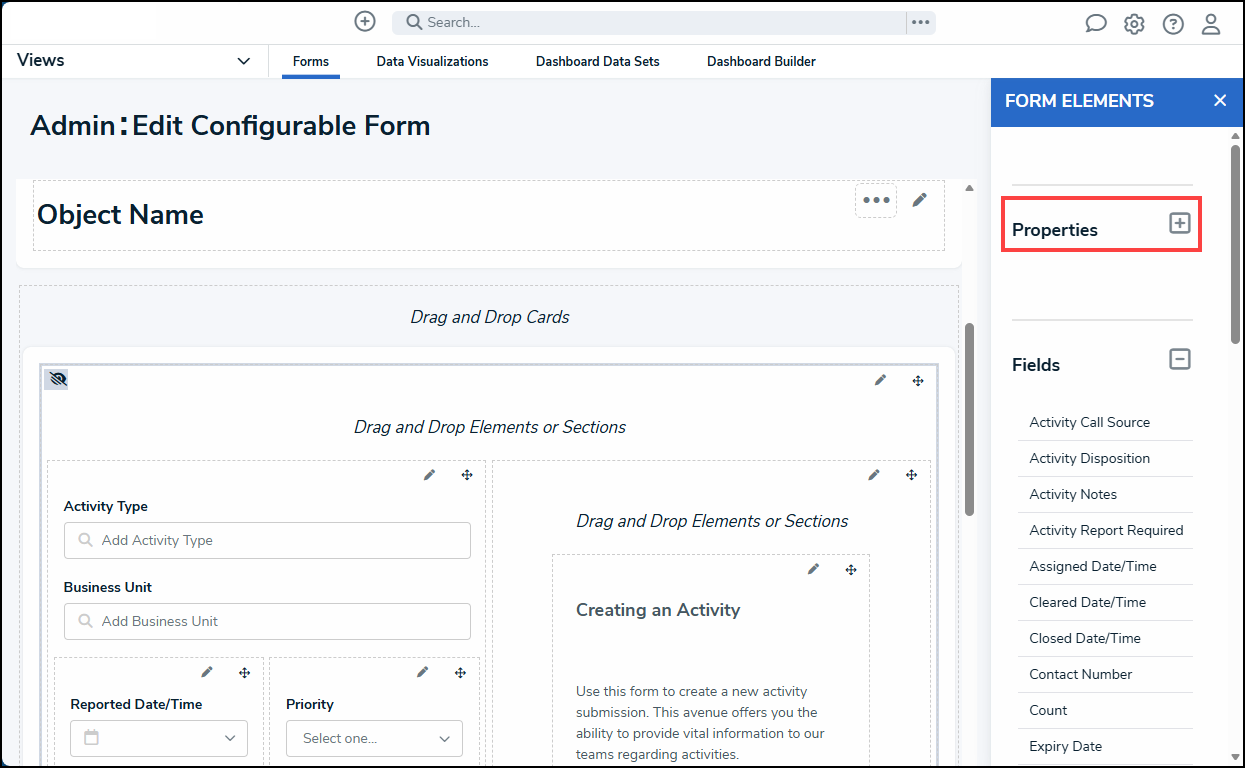This screenshot has height=768, width=1245.
Task: Click move handle on Creating an Activity section
Action: pyautogui.click(x=851, y=569)
